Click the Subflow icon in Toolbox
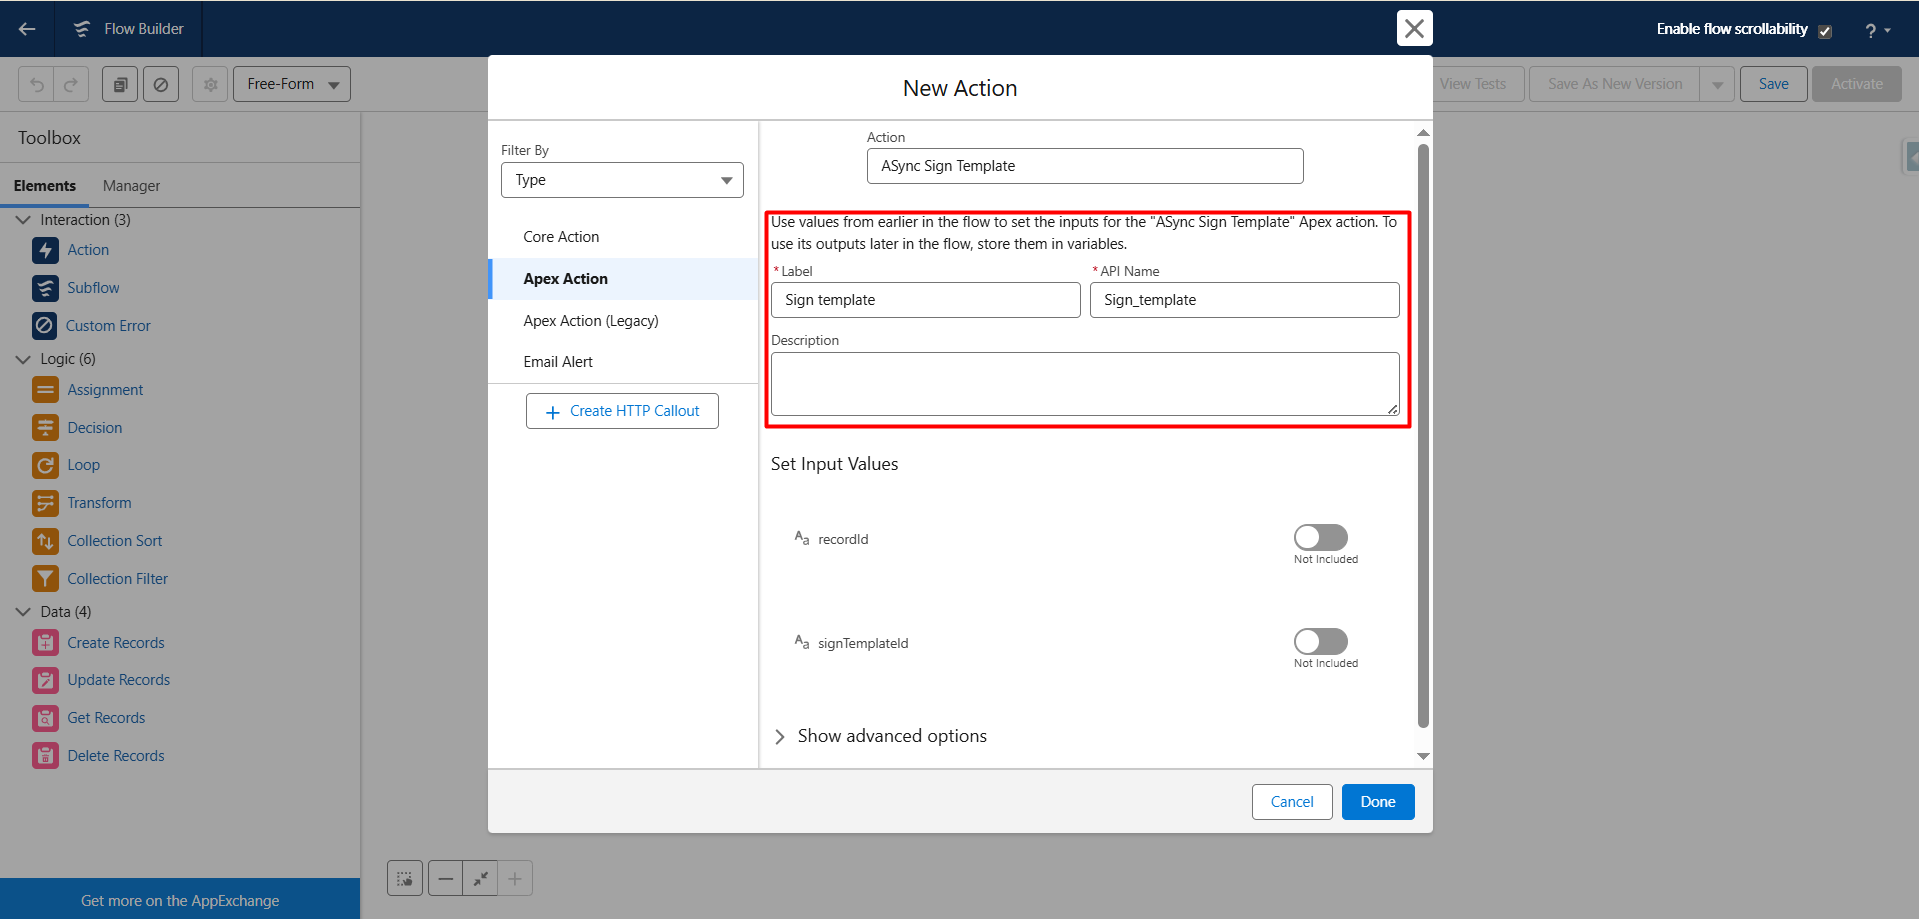 coord(45,288)
